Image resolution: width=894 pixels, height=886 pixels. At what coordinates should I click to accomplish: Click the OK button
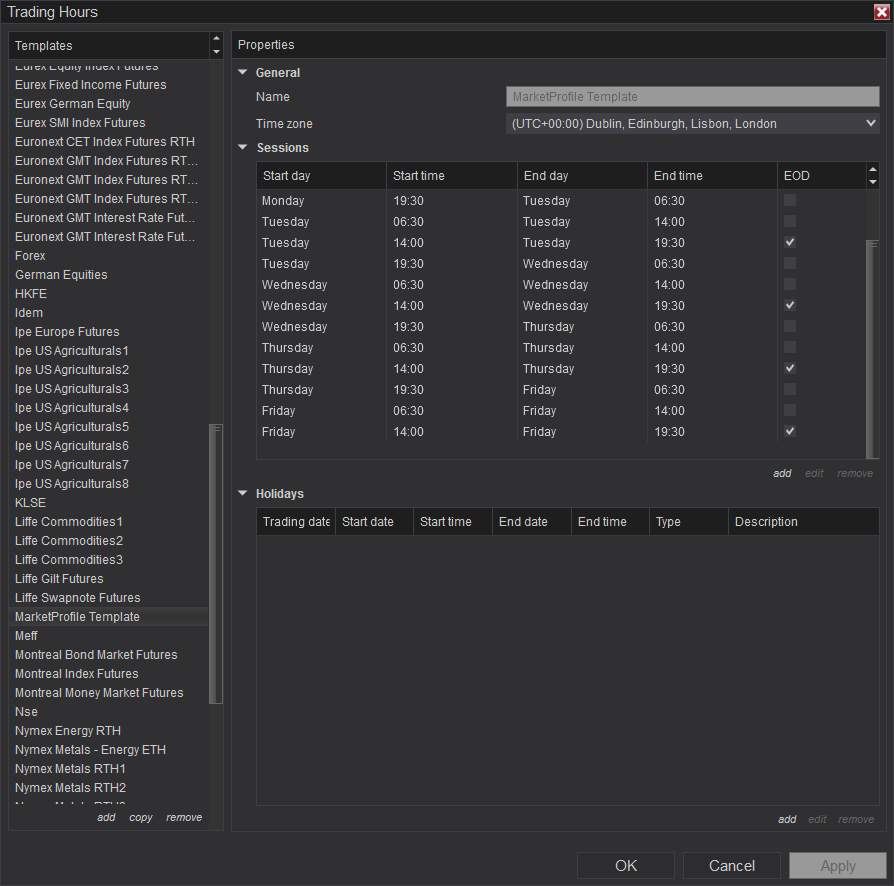625,865
